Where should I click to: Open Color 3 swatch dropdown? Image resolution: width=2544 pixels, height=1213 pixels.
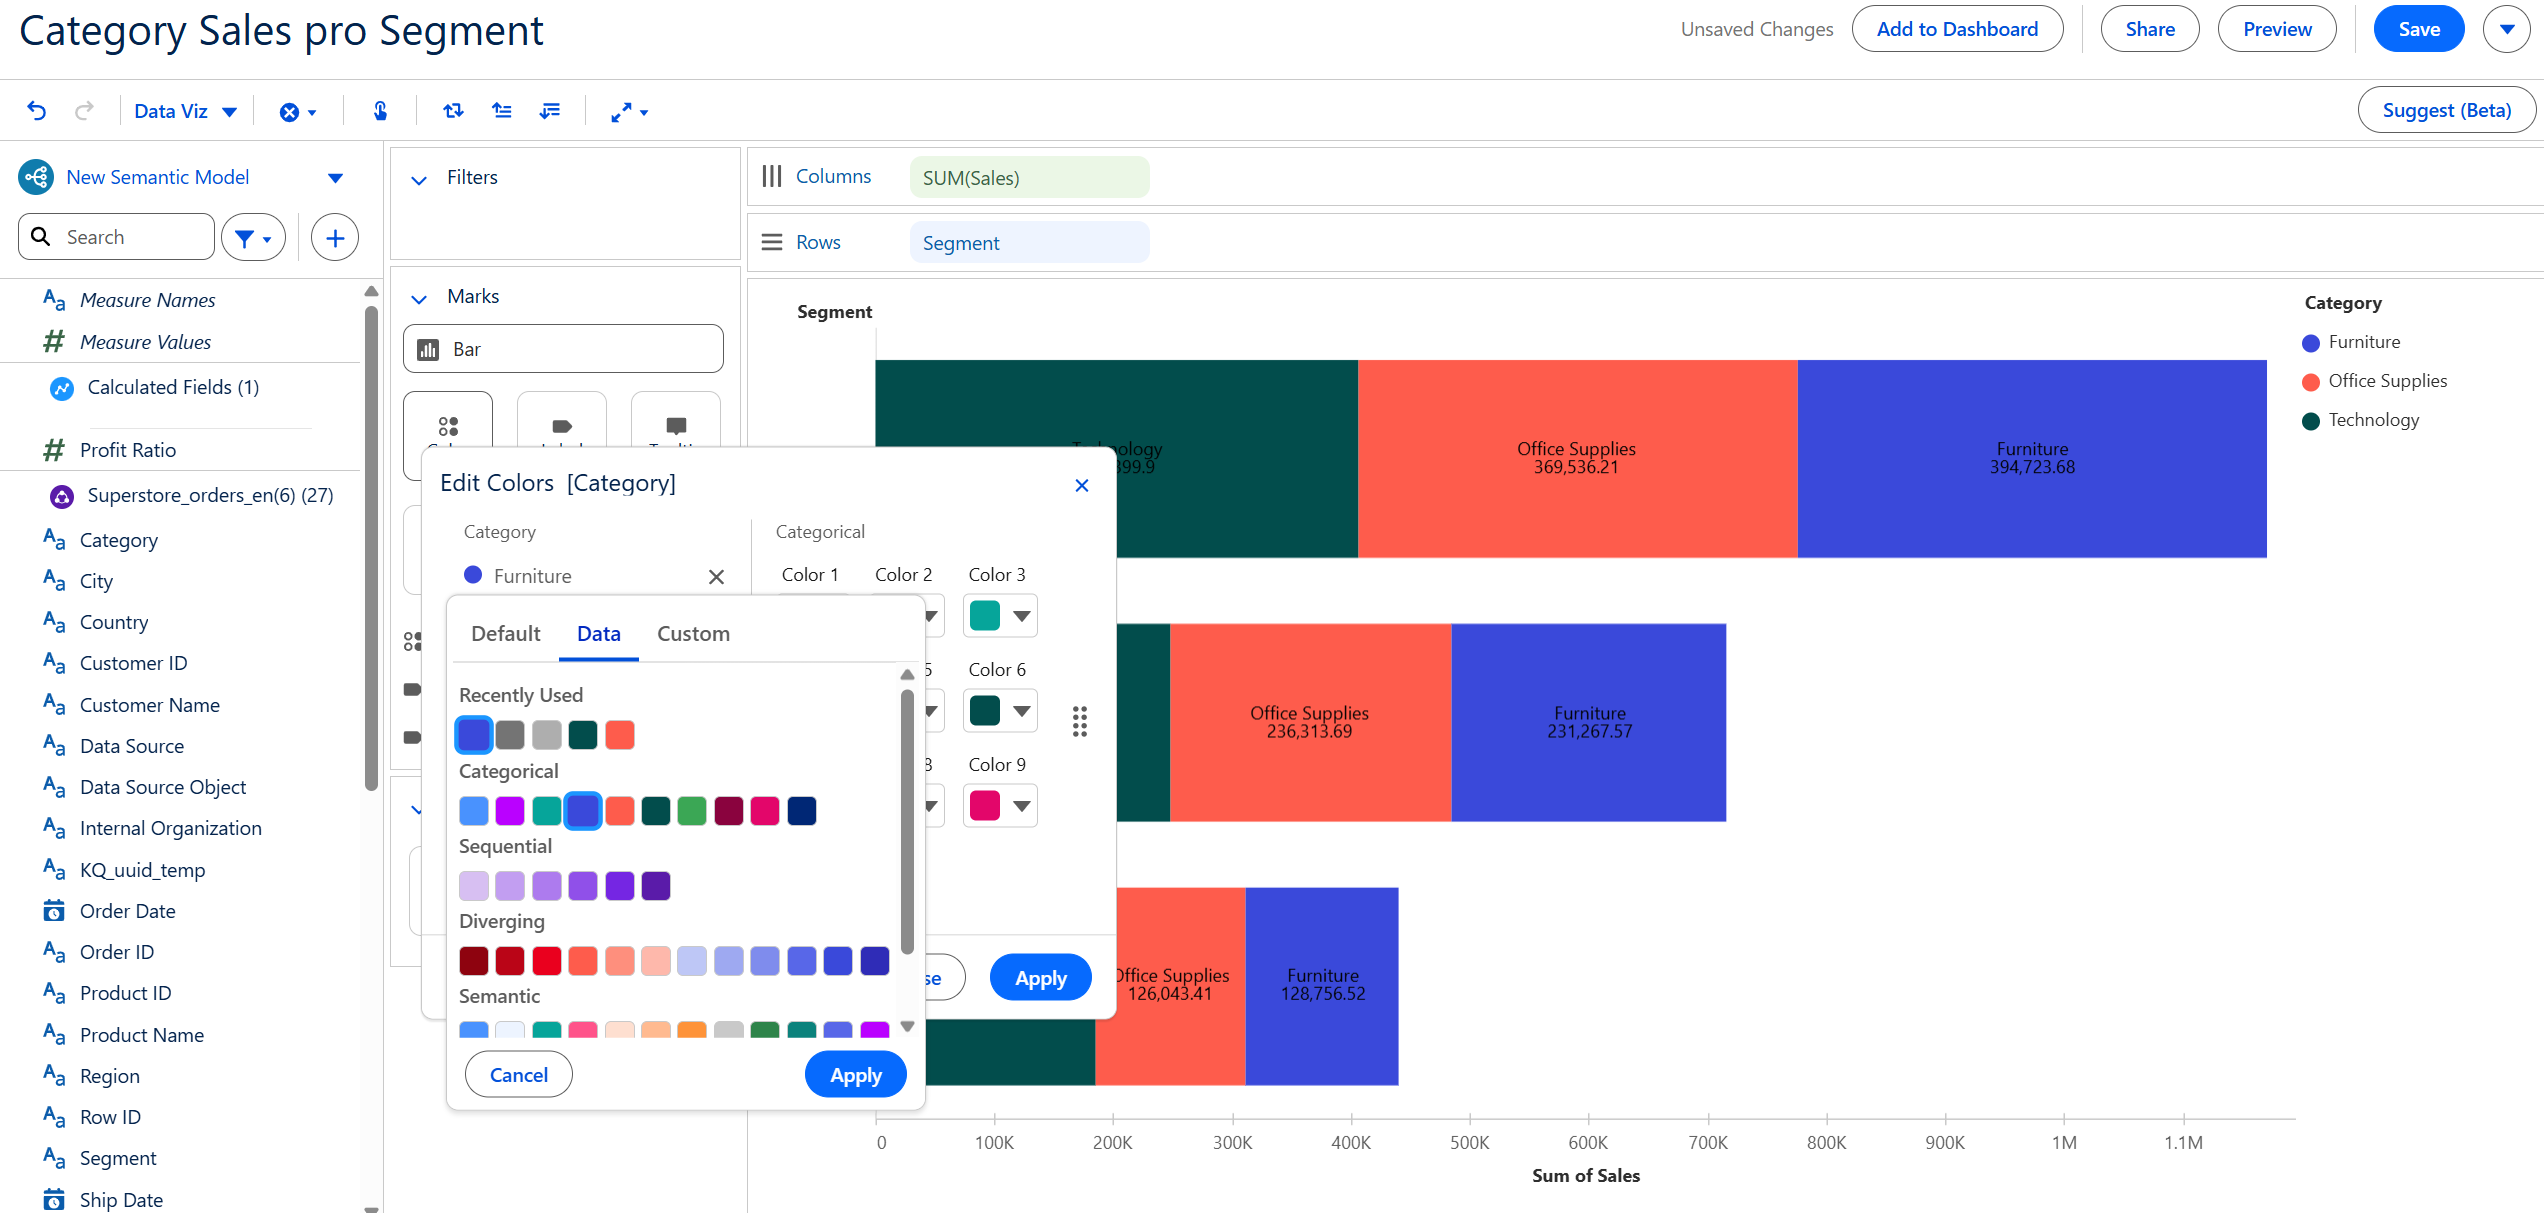pyautogui.click(x=1021, y=616)
